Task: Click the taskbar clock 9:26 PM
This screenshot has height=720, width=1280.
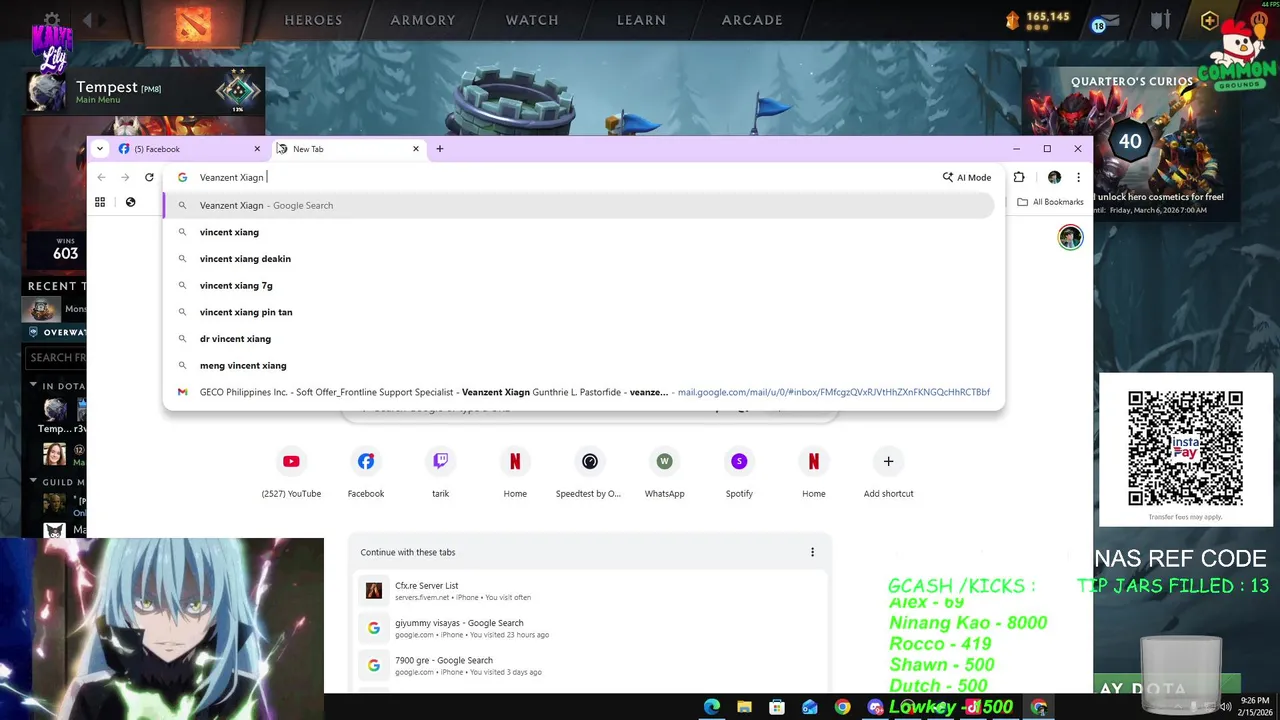Action: (1254, 707)
